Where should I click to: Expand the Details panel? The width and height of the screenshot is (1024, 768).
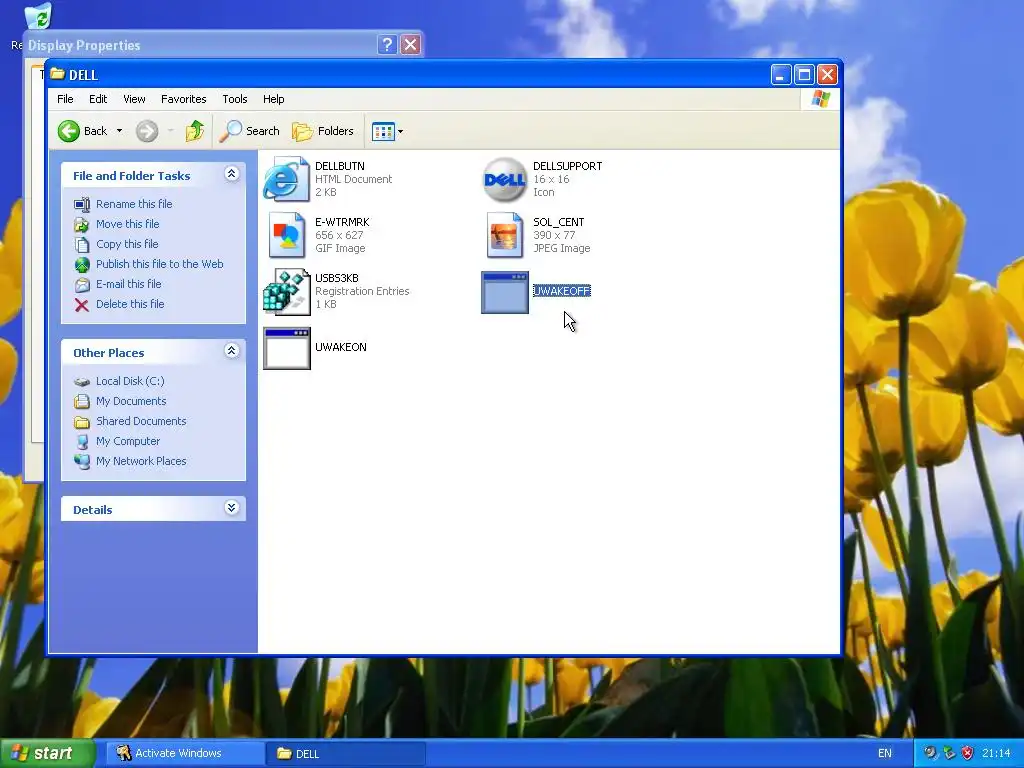click(x=231, y=507)
